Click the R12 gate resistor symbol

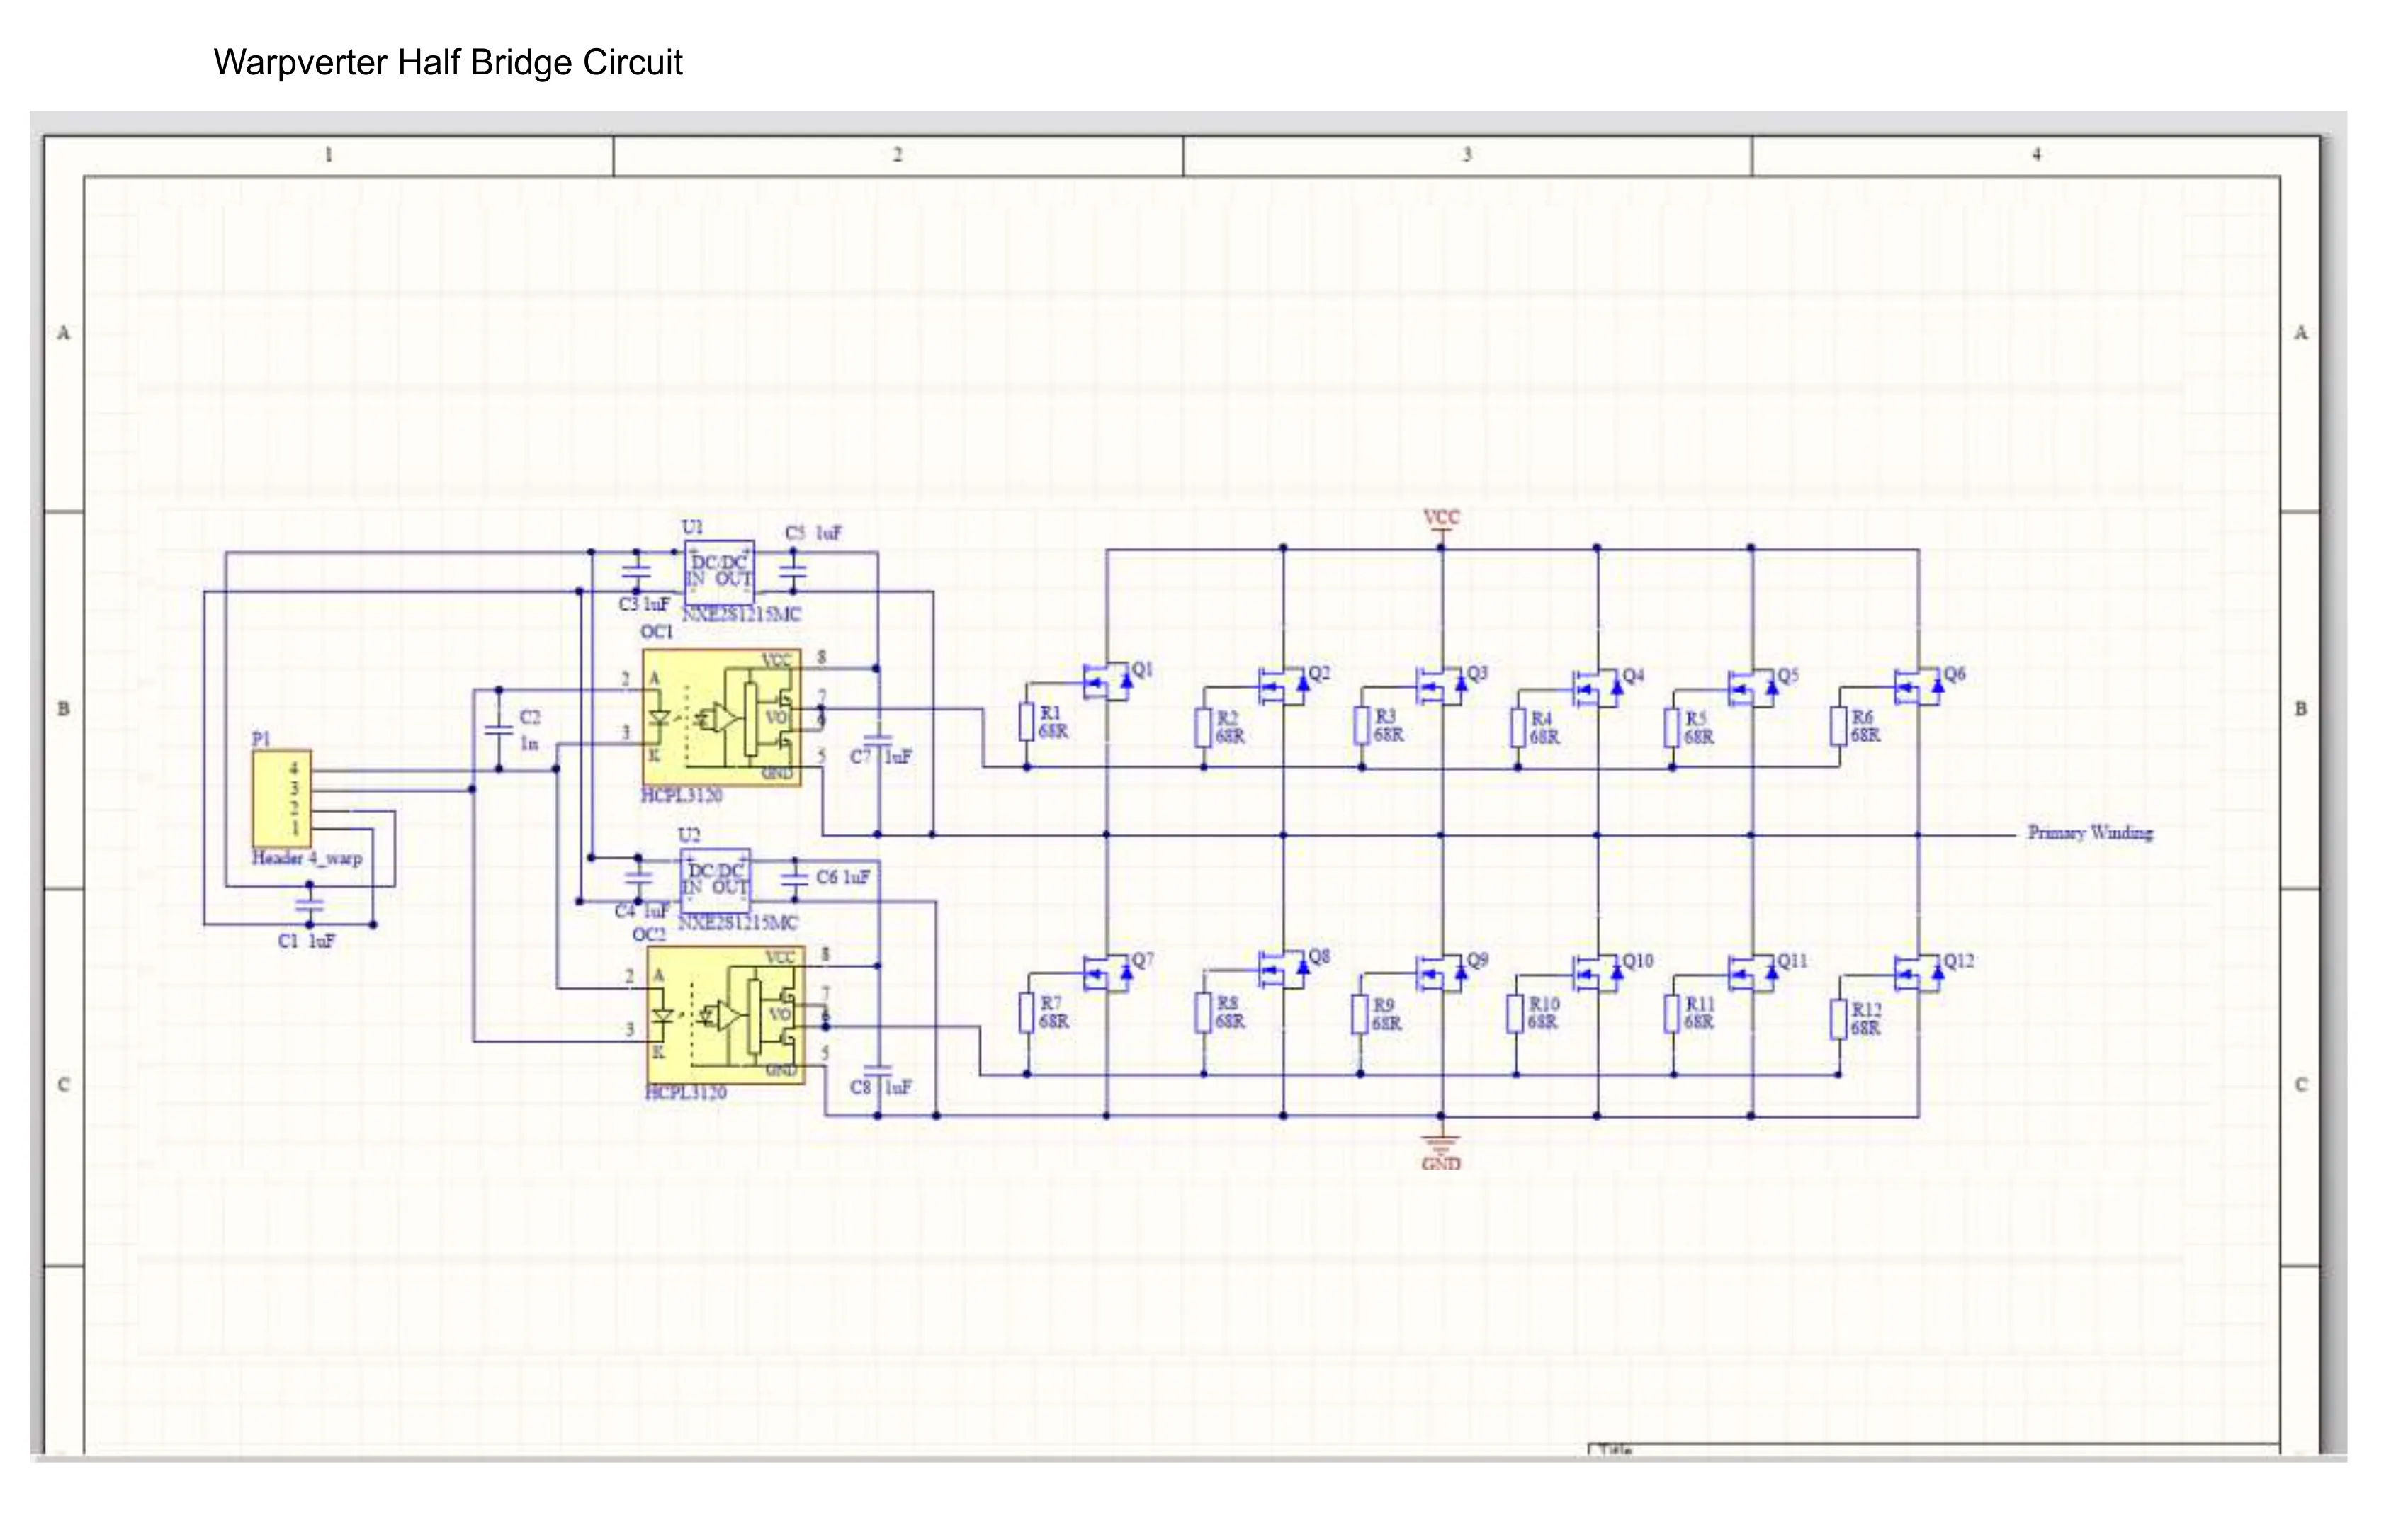1839,1019
